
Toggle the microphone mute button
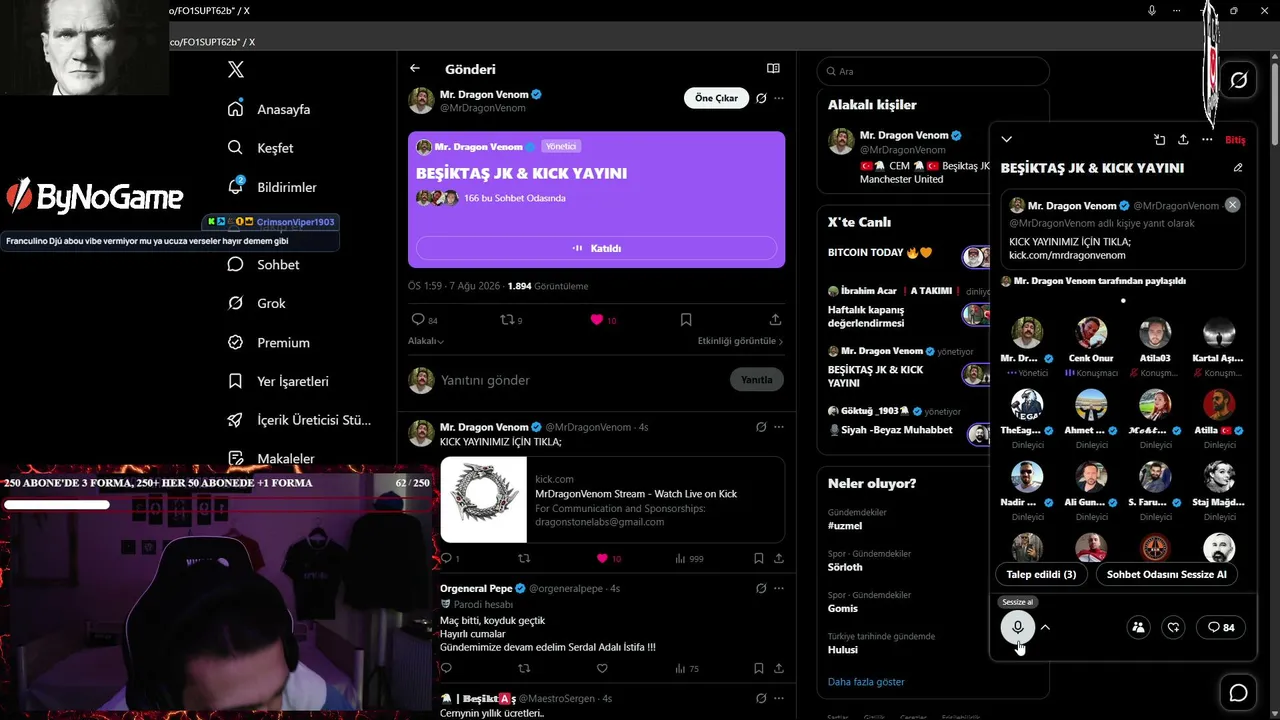tap(1018, 627)
